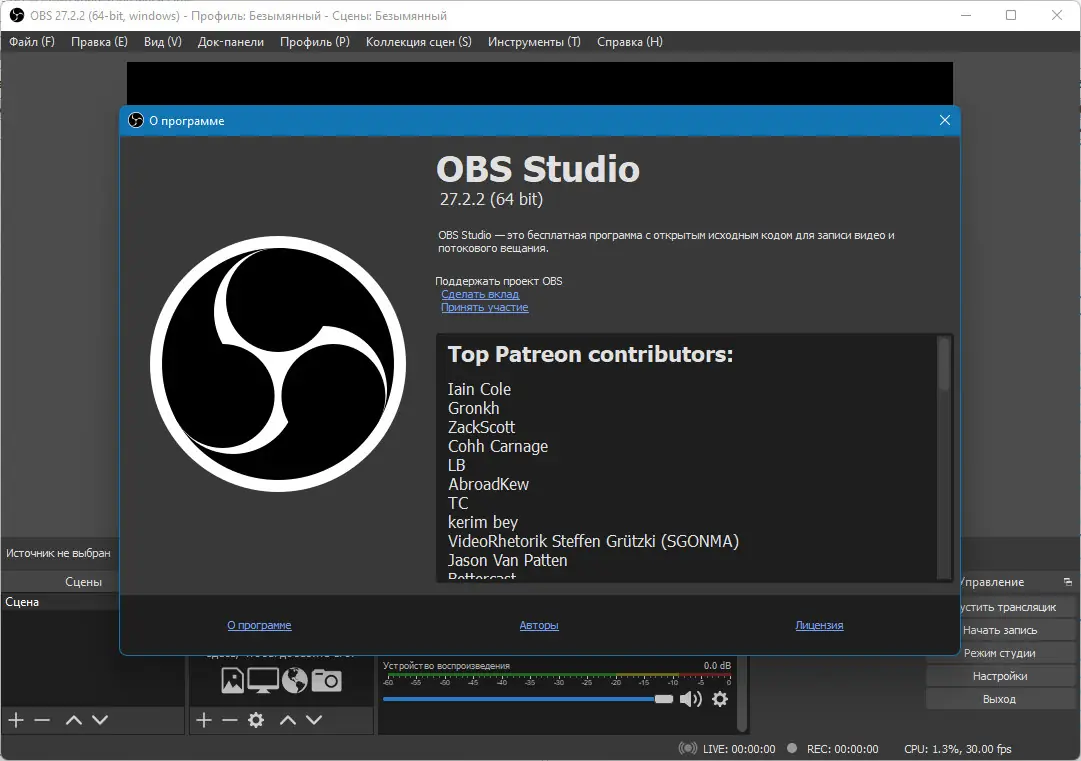
Task: Click the Начать запись button
Action: point(1002,630)
